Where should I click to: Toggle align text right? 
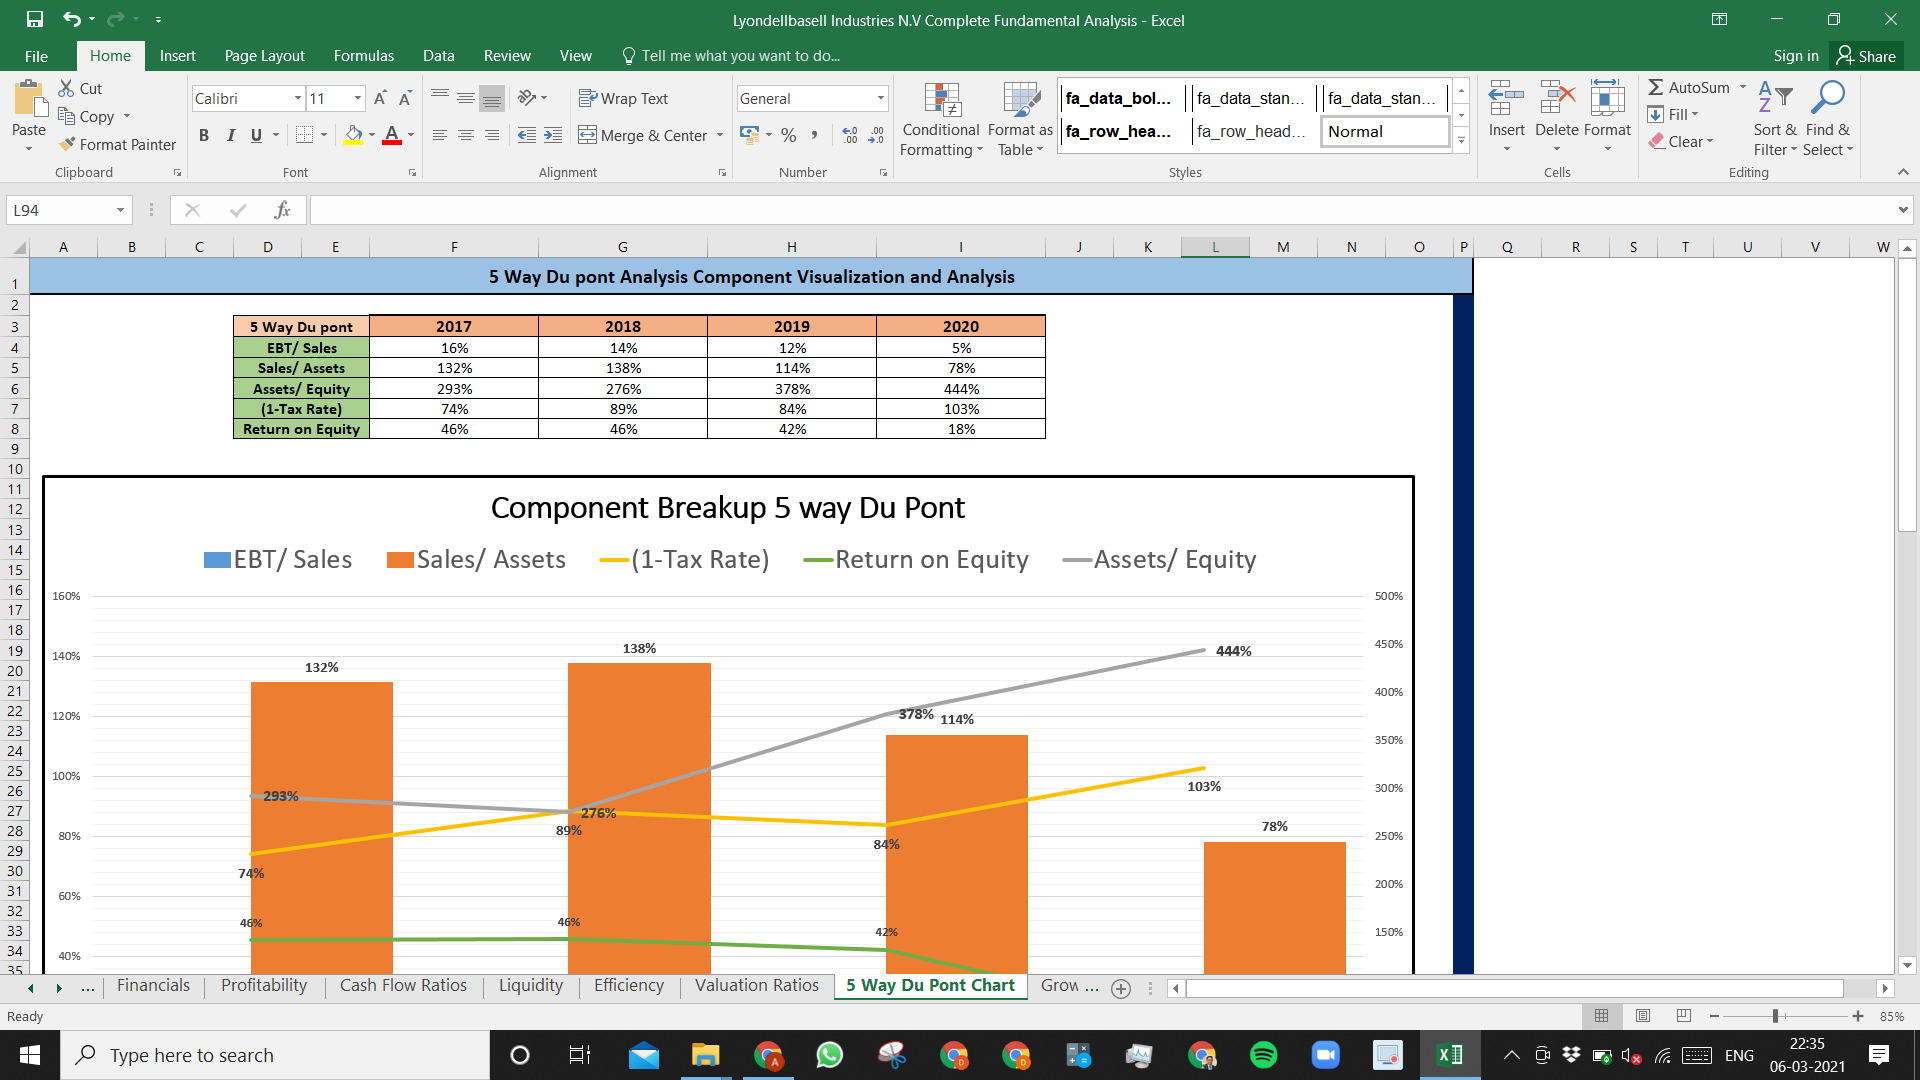(x=492, y=135)
